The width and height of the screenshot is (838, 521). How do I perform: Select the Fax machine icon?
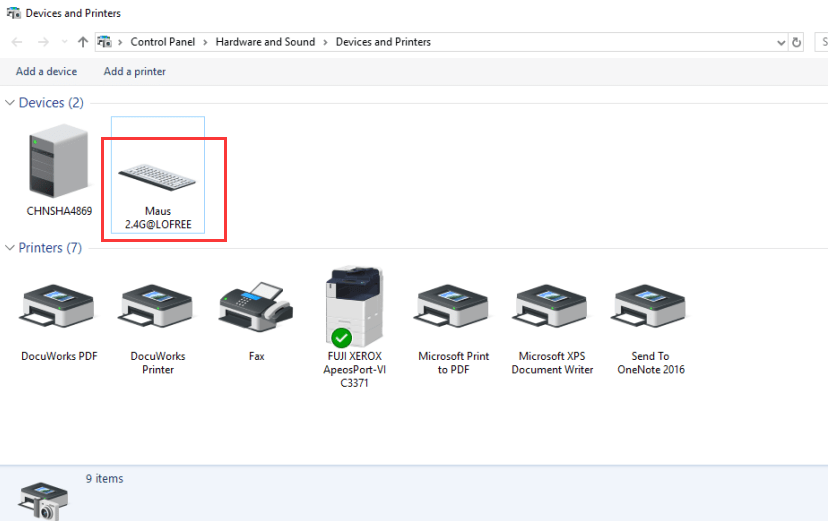tap(255, 306)
